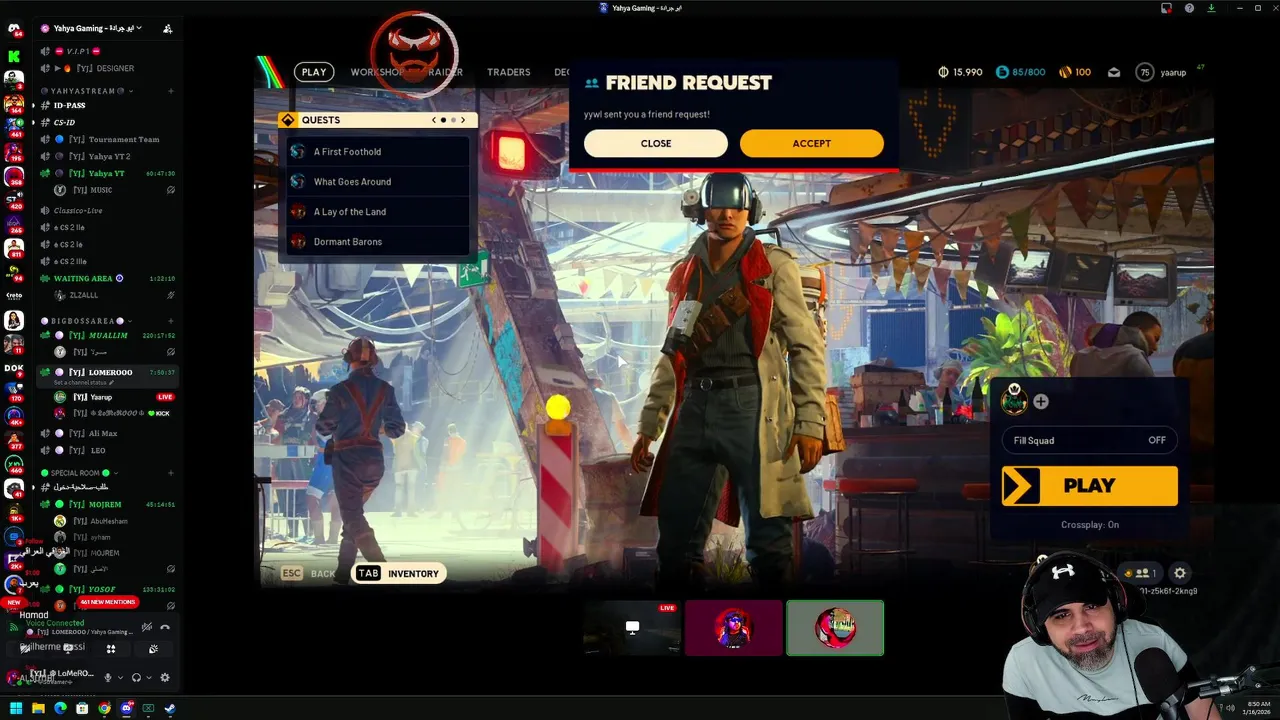Open game settings gear near social icon
This screenshot has width=1280, height=720.
click(1180, 573)
